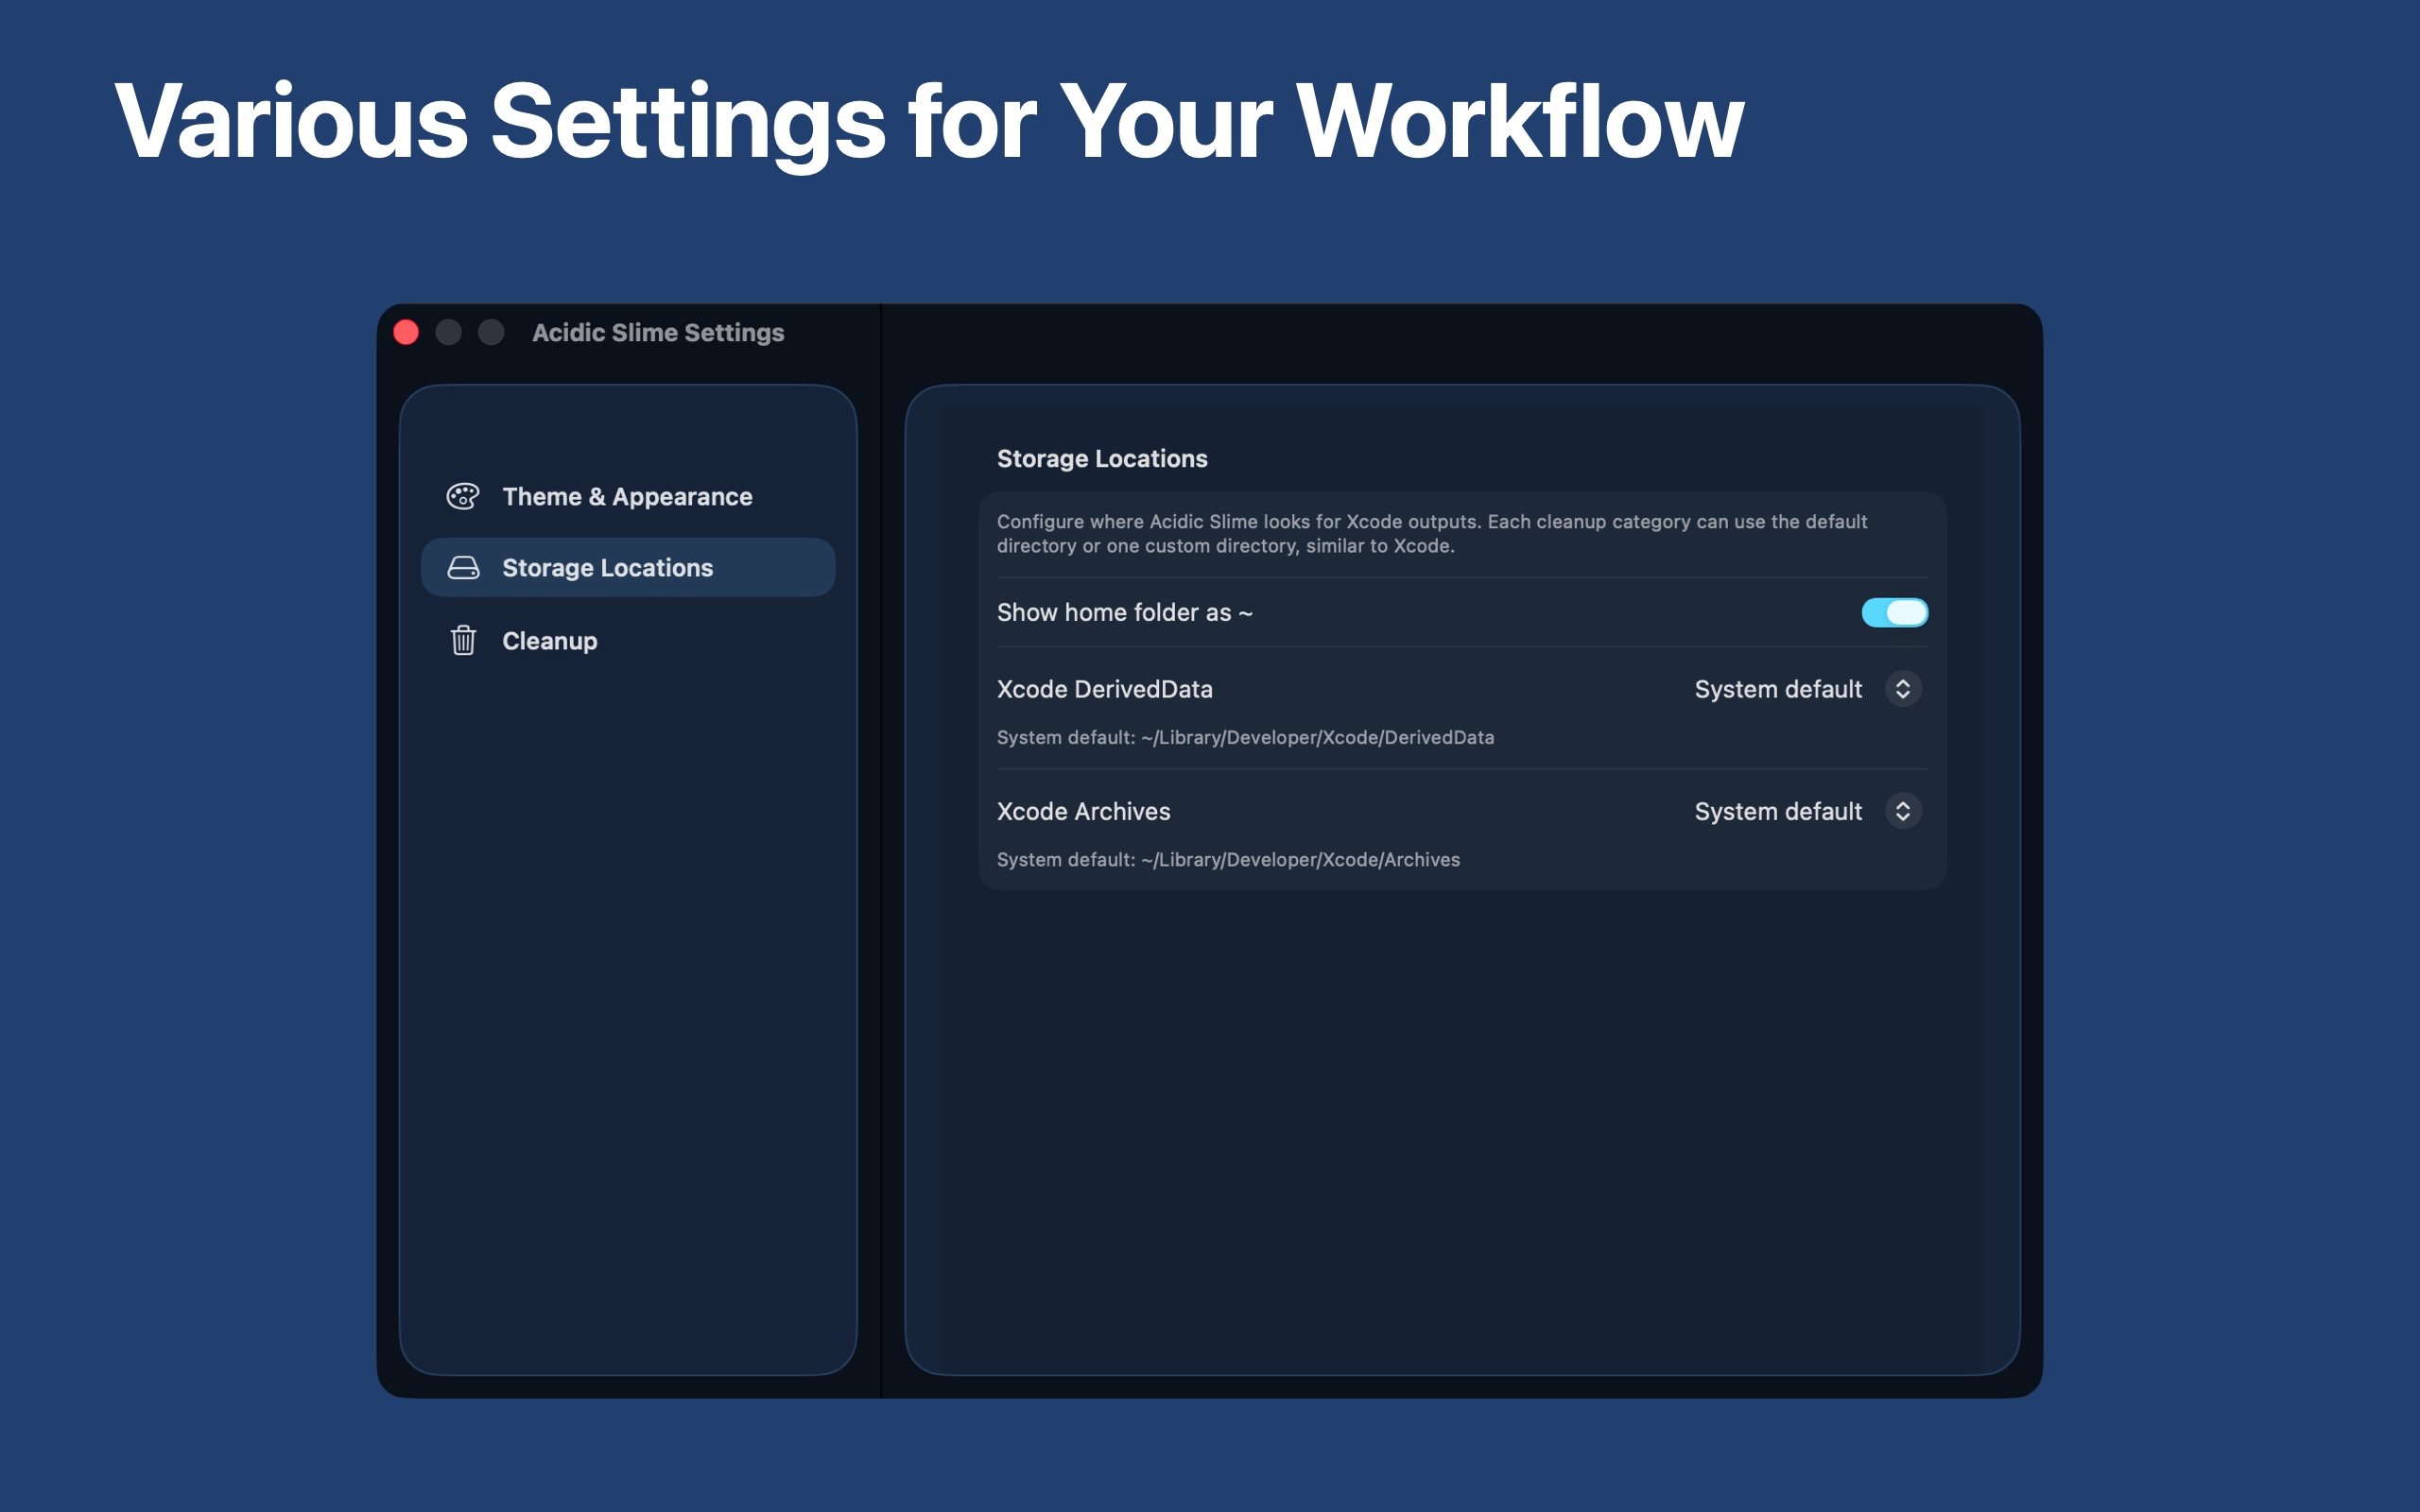The width and height of the screenshot is (2420, 1512).
Task: Click the gray zoom window button
Action: click(x=491, y=332)
